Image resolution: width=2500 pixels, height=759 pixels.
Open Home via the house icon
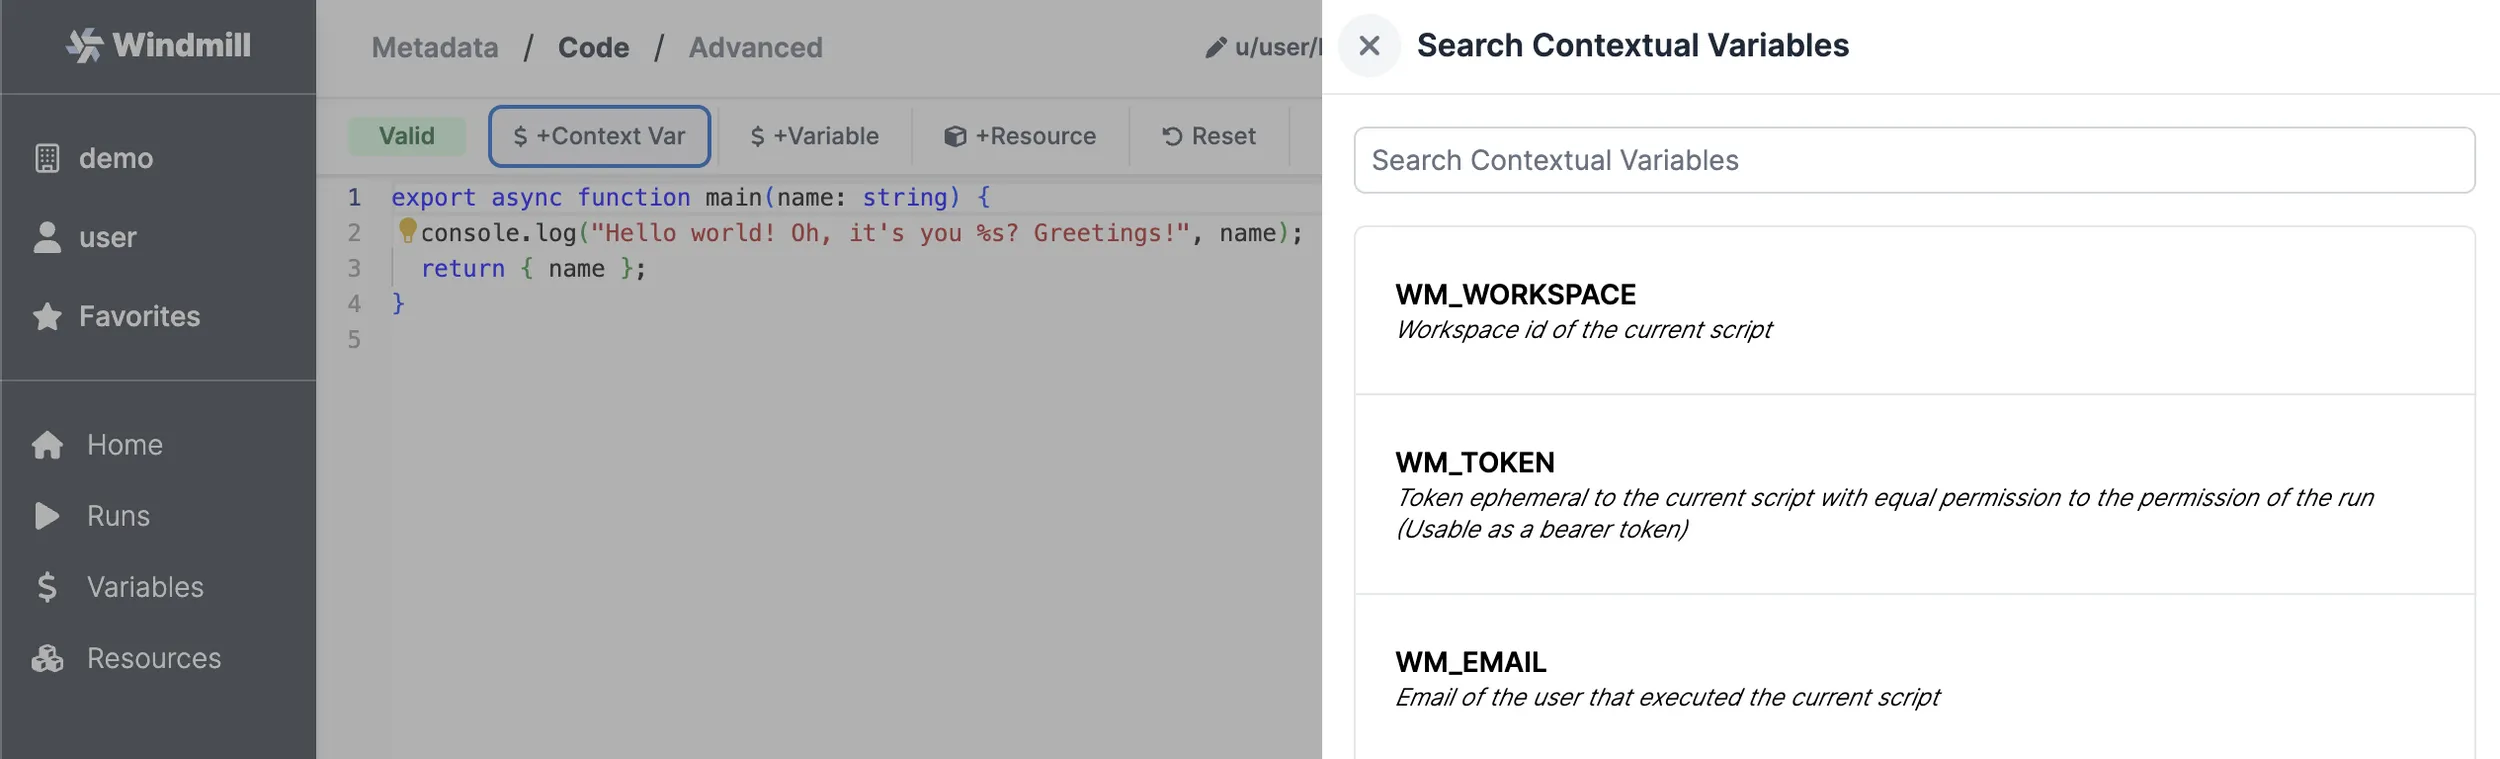(x=47, y=445)
